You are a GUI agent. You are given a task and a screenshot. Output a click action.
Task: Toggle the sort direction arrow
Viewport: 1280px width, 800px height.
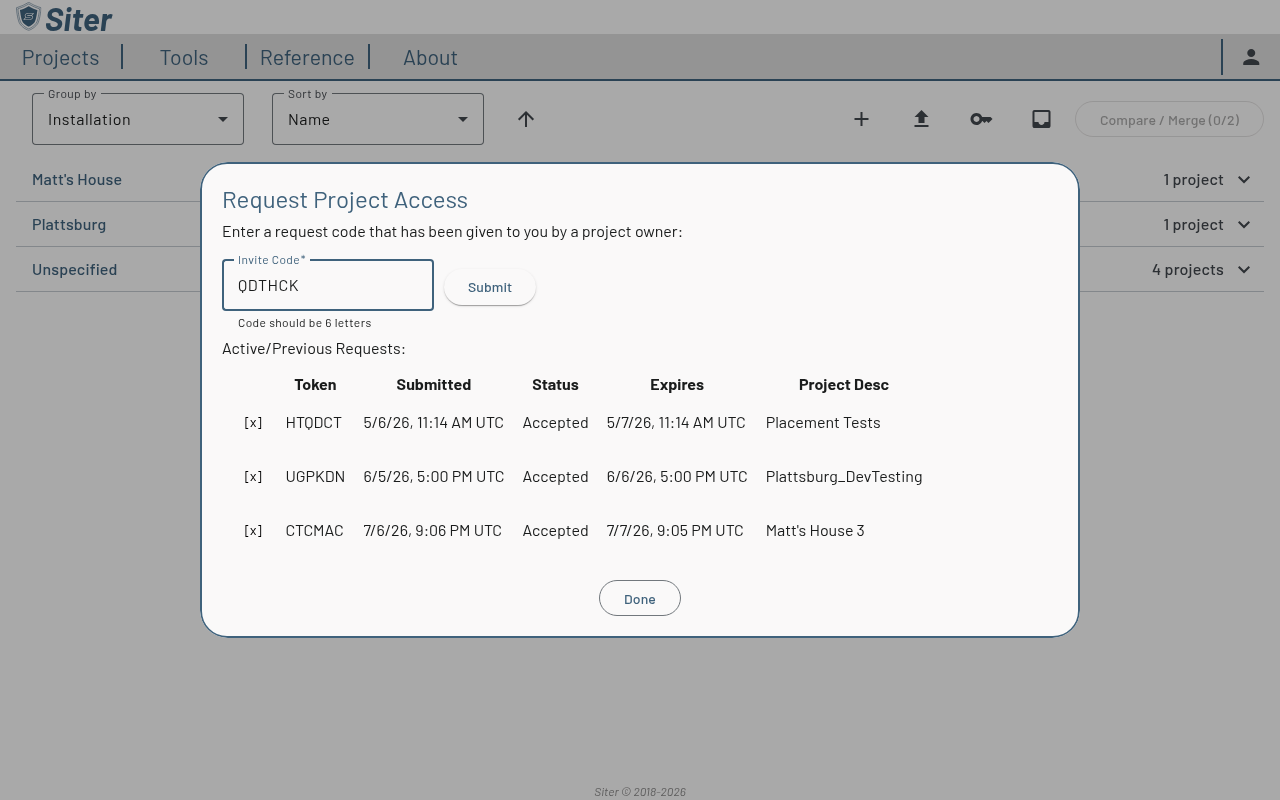pos(526,119)
